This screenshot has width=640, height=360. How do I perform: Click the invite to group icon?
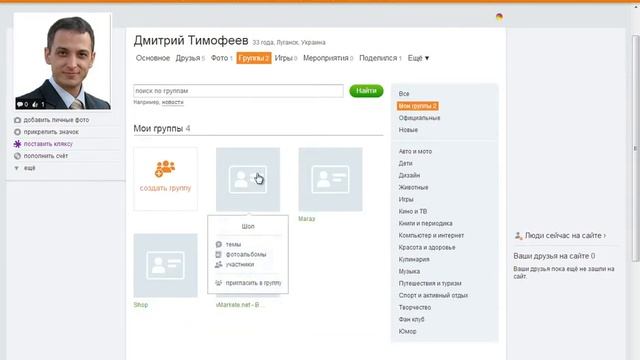[219, 283]
